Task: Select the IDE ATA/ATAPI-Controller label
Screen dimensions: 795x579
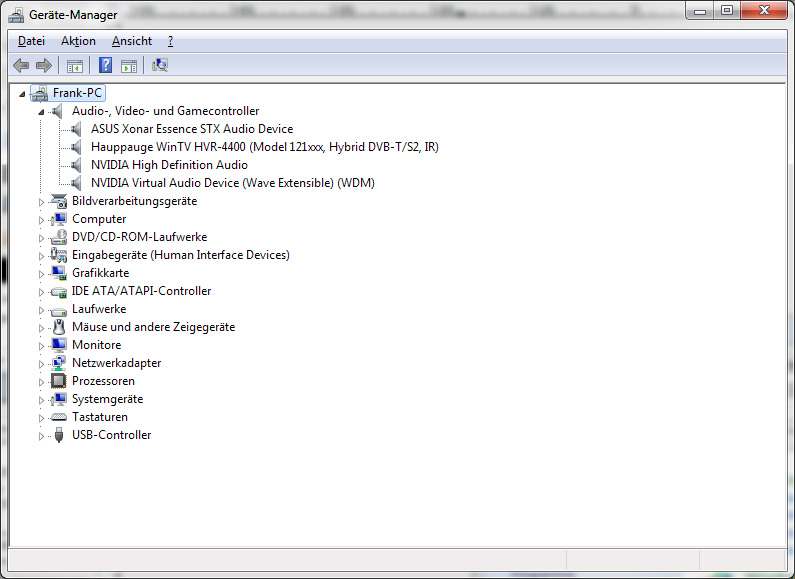Action: click(141, 291)
